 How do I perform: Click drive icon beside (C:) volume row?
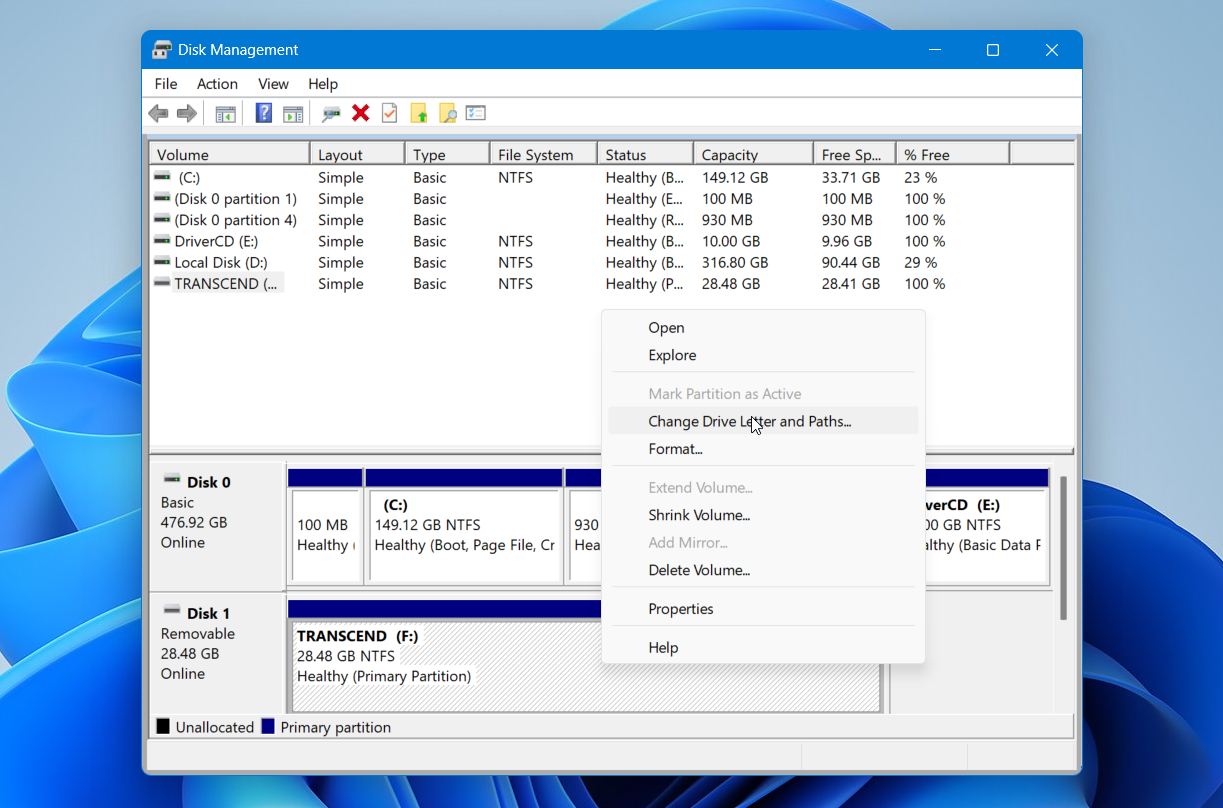pos(162,177)
